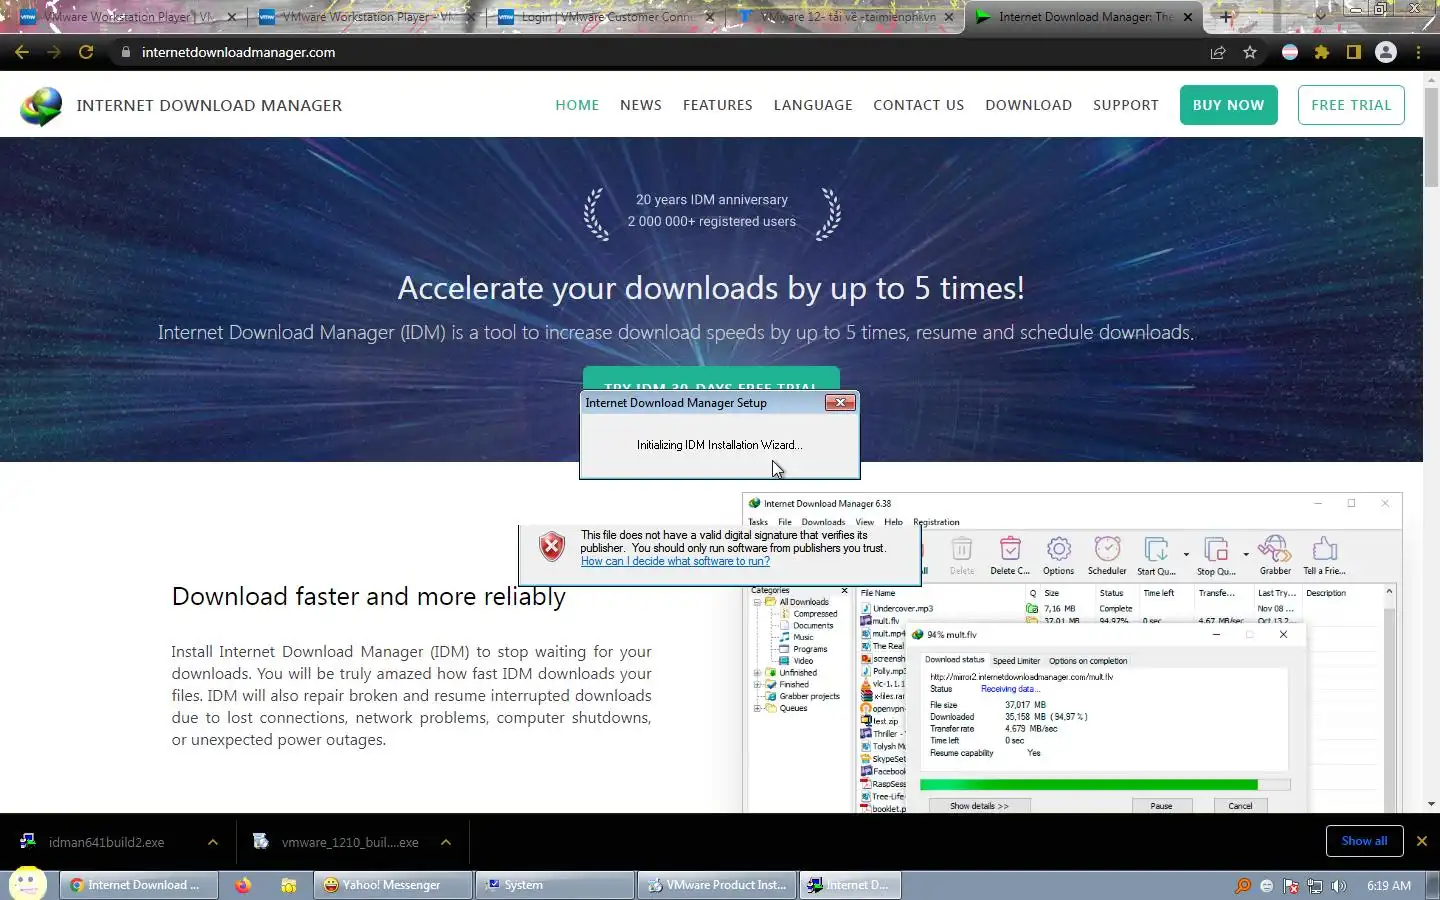Bookmark this page with the star icon
This screenshot has height=900, width=1440.
[x=1250, y=52]
